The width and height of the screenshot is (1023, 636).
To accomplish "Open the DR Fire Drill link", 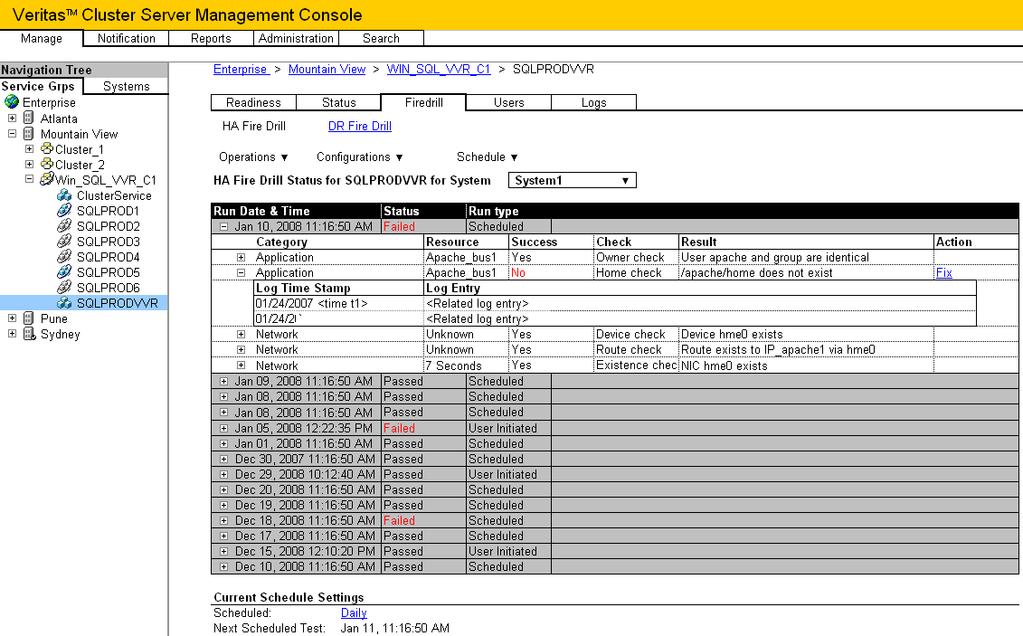I will pos(359,126).
